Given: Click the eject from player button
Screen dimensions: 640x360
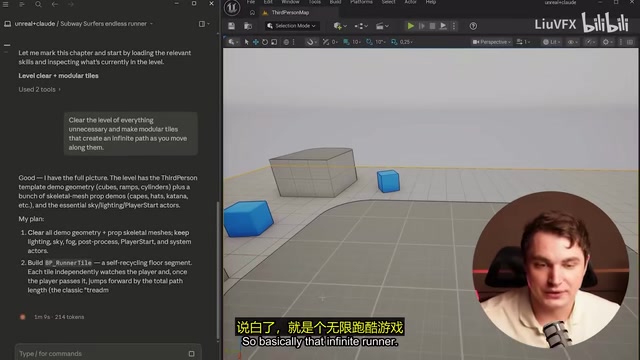Looking at the screenshot, I should (443, 26).
